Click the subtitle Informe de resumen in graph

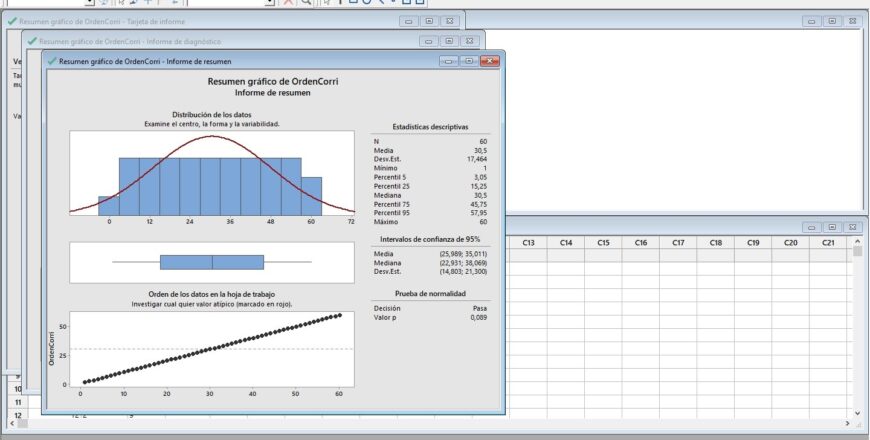(x=272, y=93)
